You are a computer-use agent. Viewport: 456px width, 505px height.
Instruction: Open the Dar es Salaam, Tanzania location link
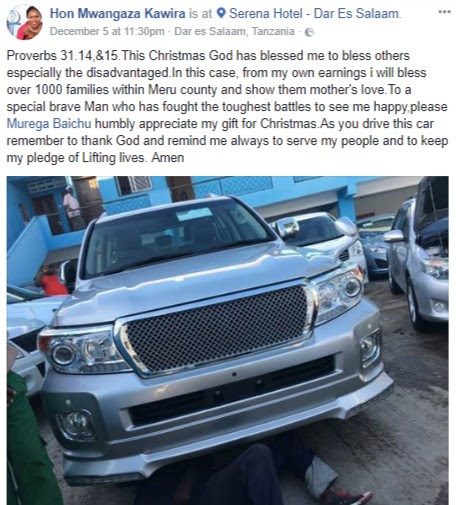234,31
